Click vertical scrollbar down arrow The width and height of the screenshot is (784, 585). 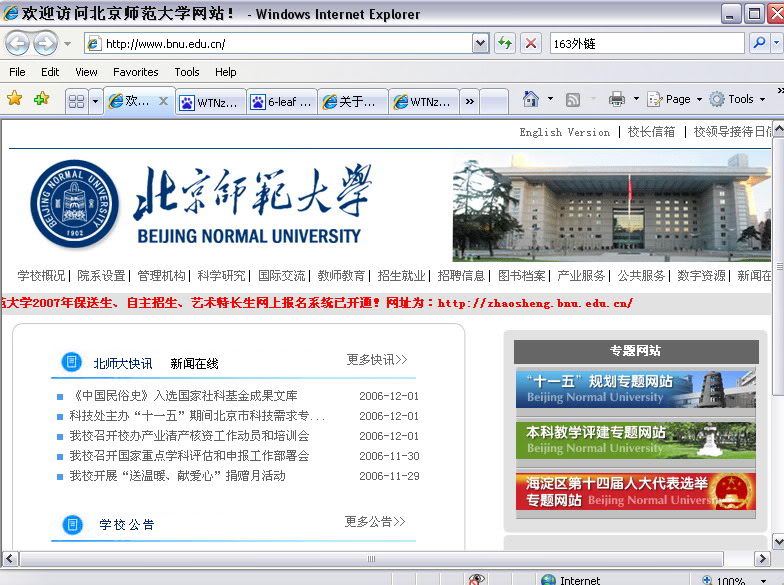[778, 542]
